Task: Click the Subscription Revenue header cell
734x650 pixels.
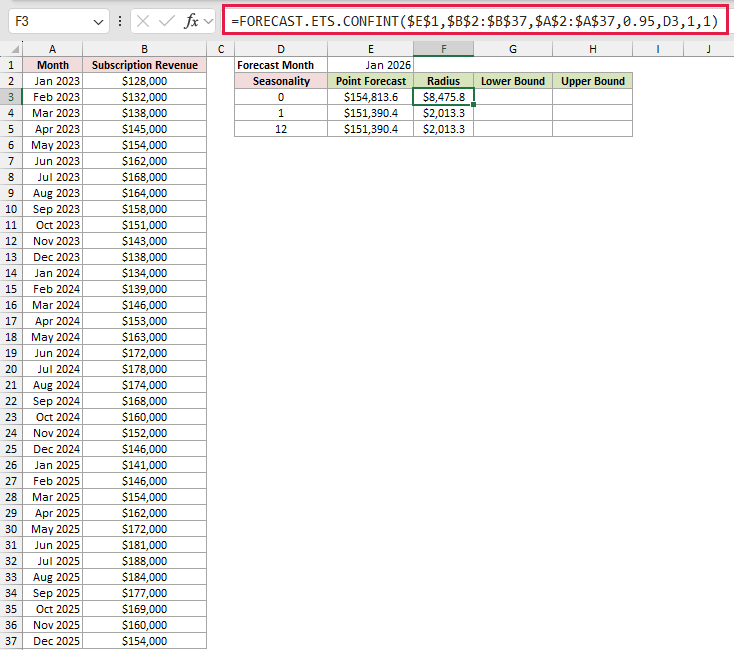Action: click(144, 65)
